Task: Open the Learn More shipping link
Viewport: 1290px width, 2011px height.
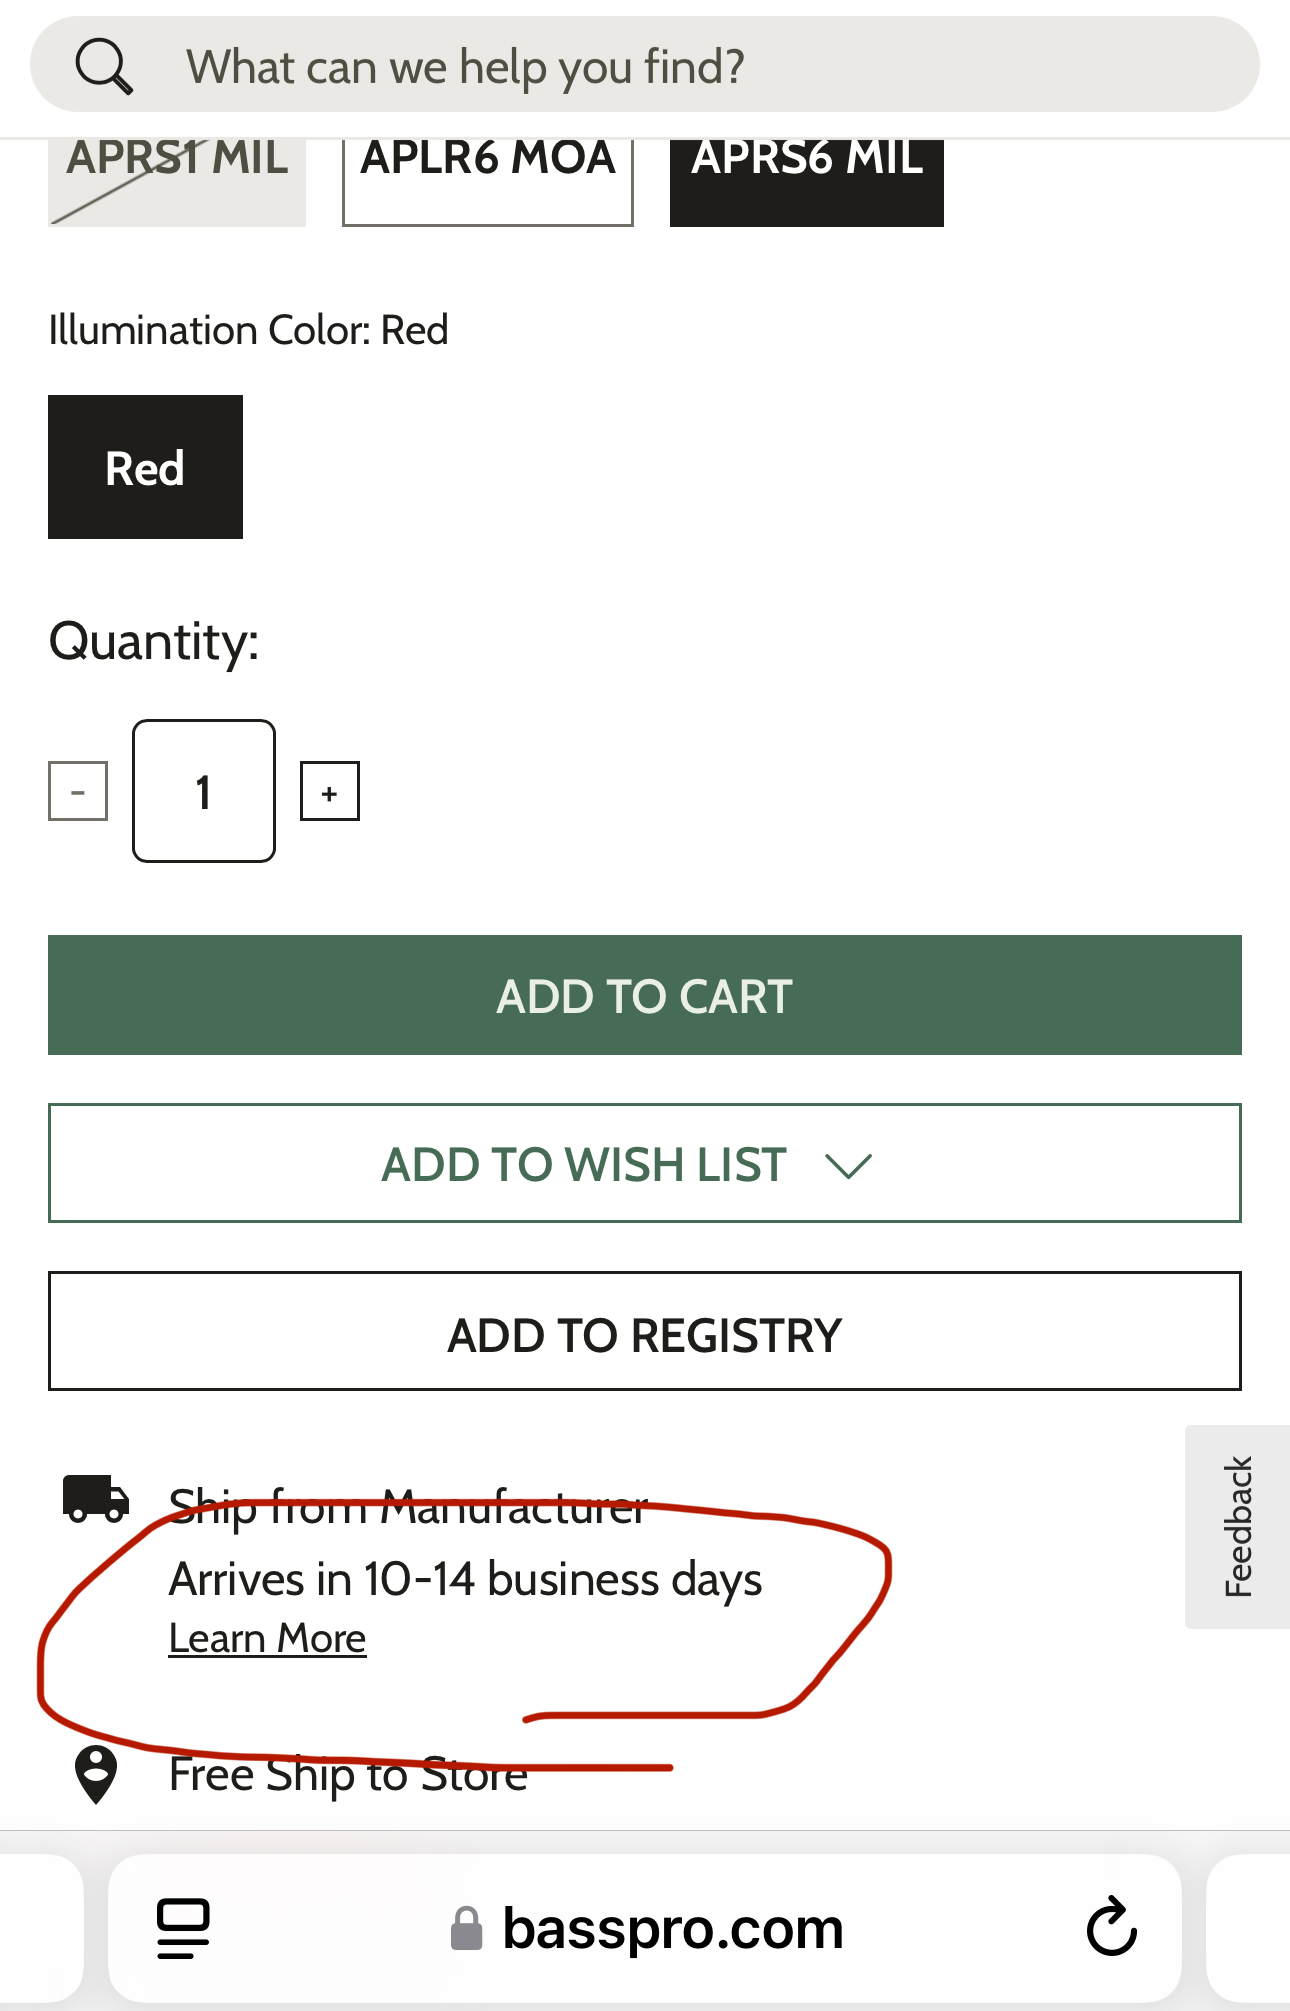Action: click(267, 1638)
